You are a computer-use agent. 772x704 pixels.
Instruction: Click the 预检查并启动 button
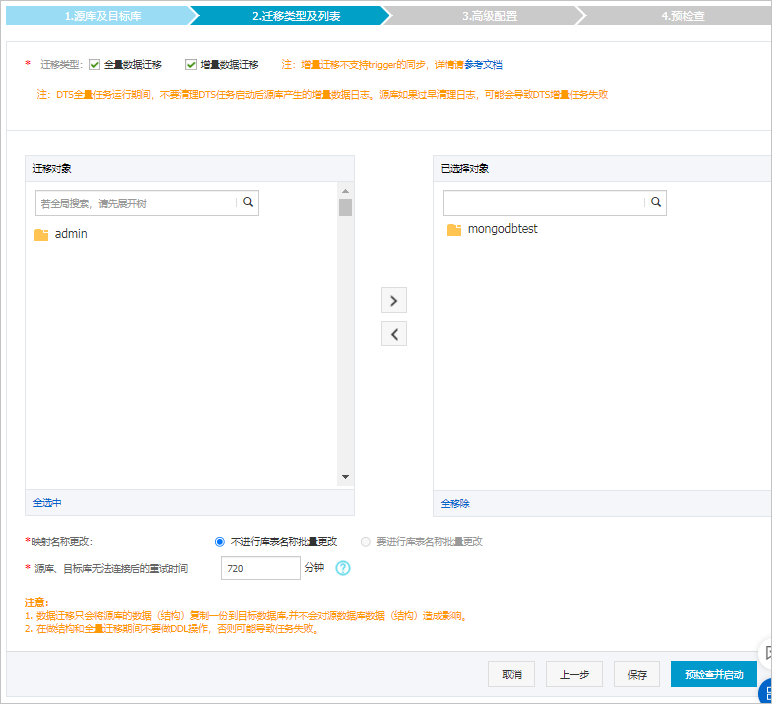[x=714, y=674]
